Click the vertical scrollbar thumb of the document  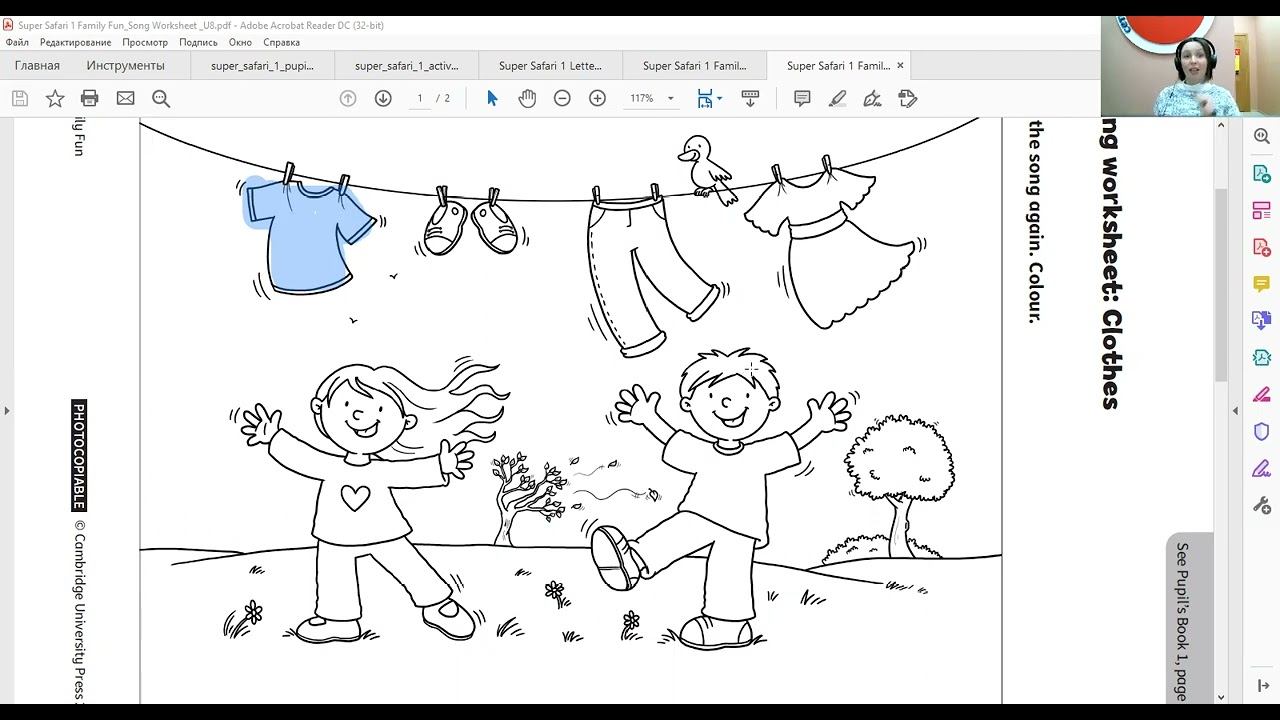pos(1221,283)
